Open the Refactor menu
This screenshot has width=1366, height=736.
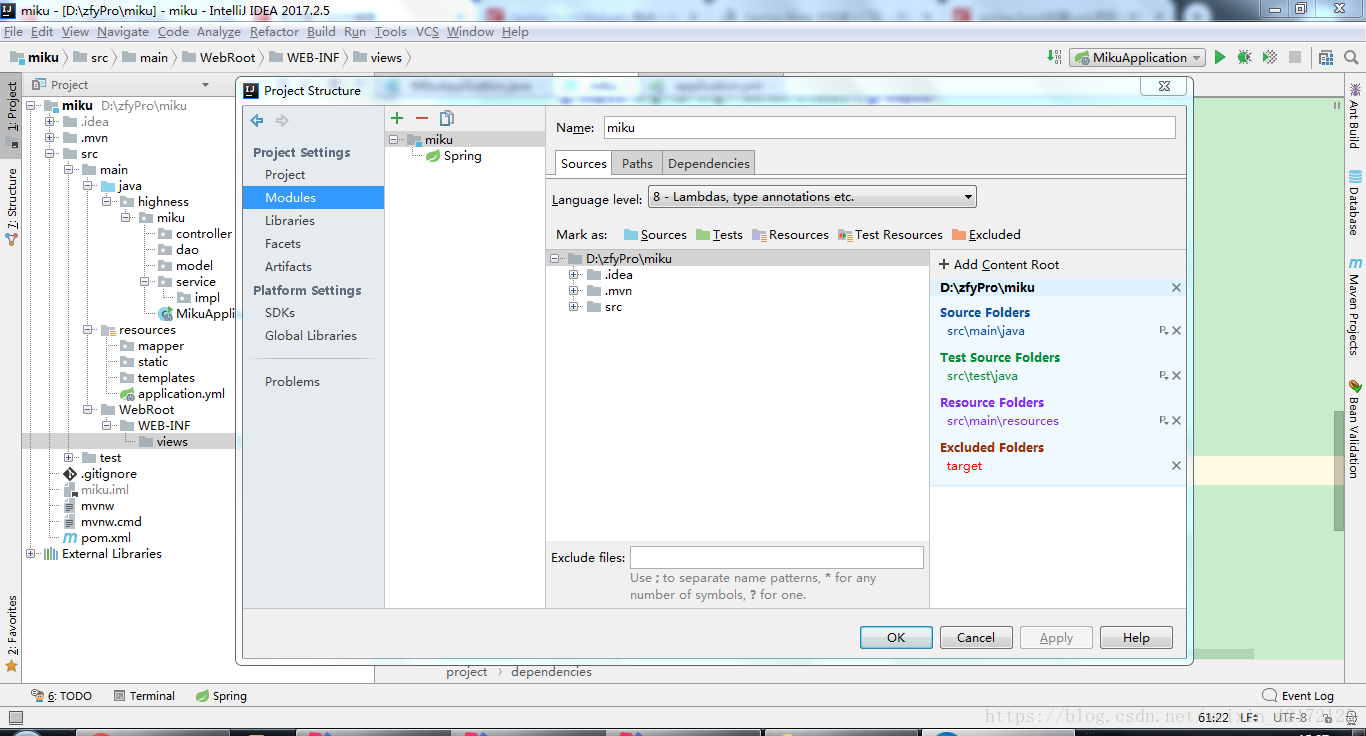(x=274, y=32)
